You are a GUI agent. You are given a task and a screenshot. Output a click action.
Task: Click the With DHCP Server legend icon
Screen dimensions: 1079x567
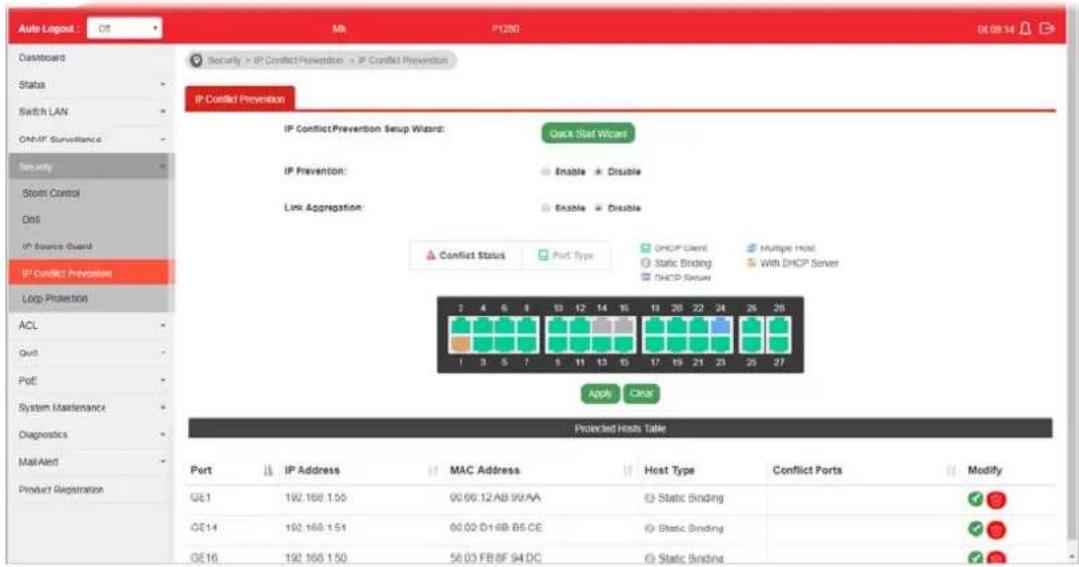pyautogui.click(x=751, y=263)
